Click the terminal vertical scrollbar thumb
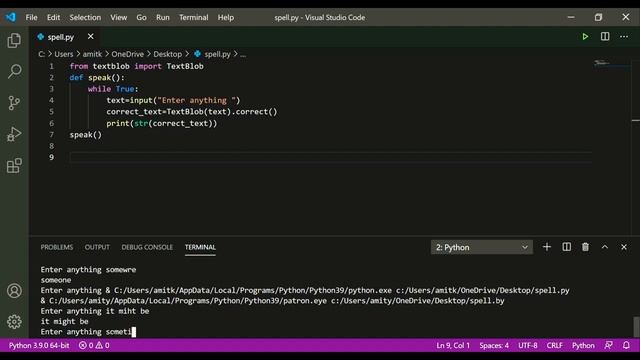 (x=636, y=327)
